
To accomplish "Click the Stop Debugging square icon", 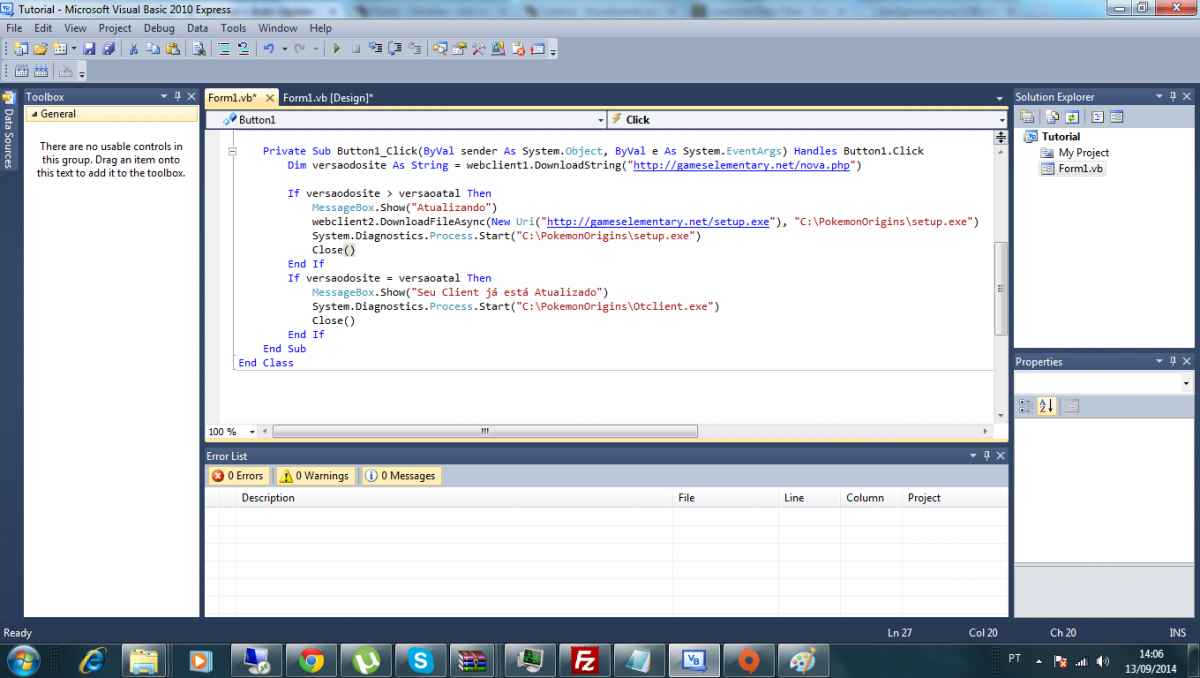I will 356,48.
